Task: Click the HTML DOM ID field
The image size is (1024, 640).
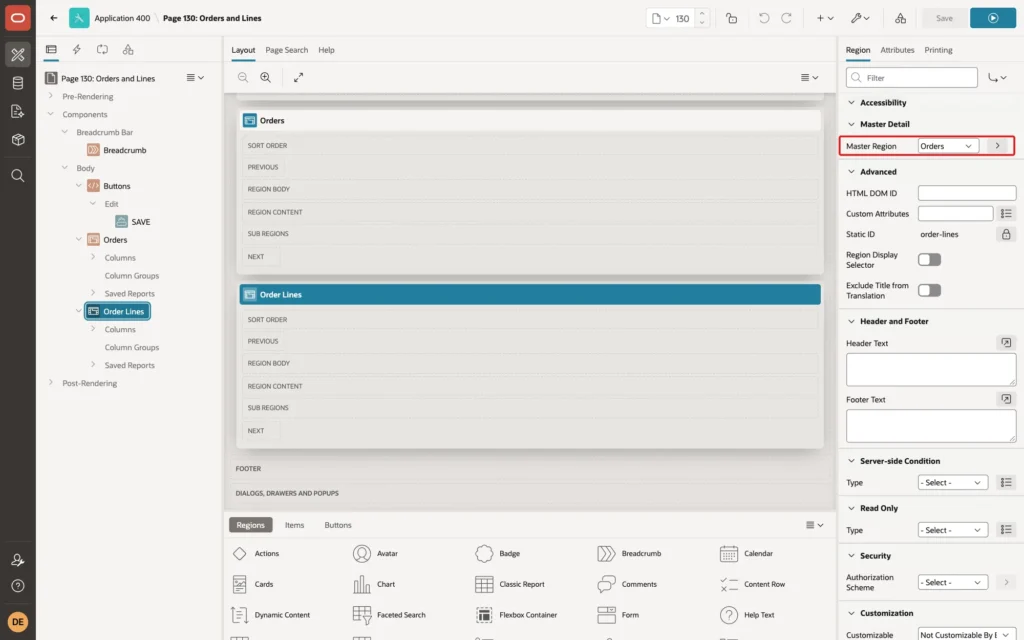Action: (x=967, y=193)
